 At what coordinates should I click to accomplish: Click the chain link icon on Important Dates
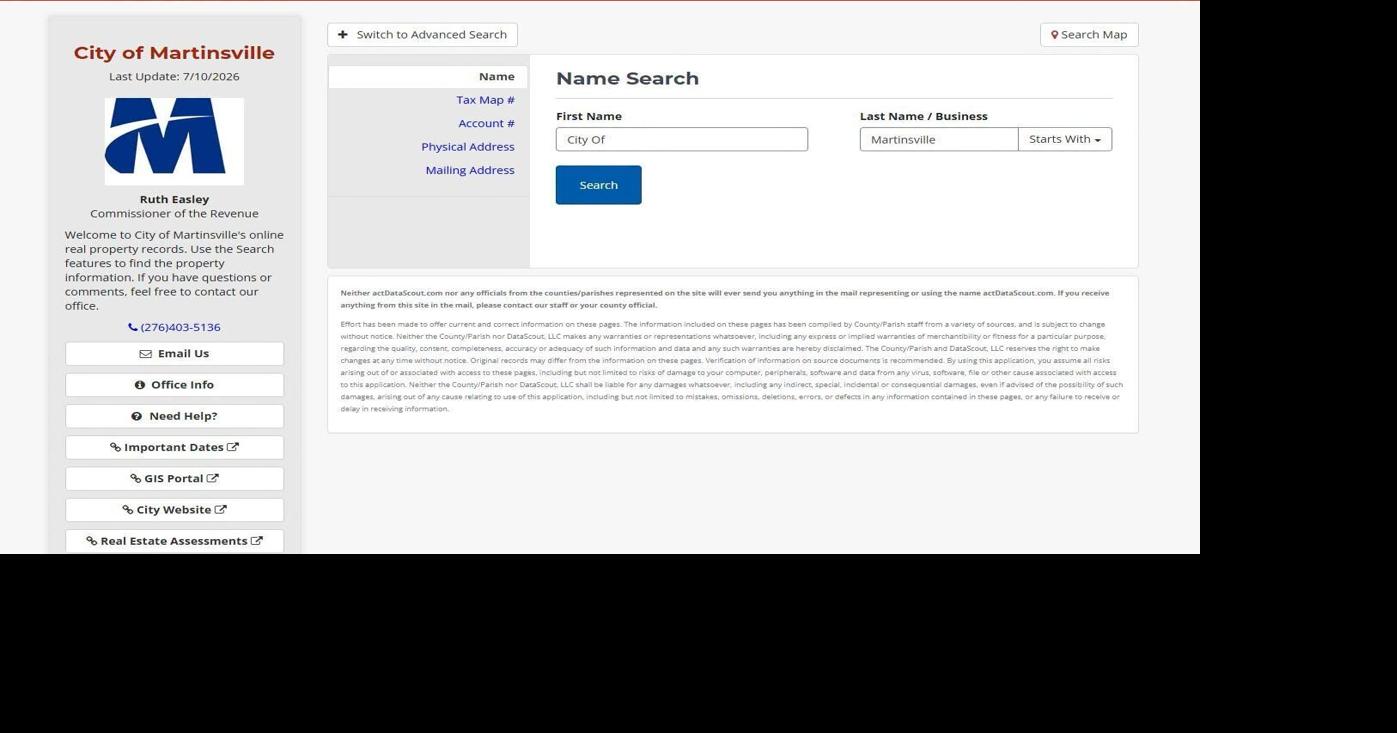115,448
